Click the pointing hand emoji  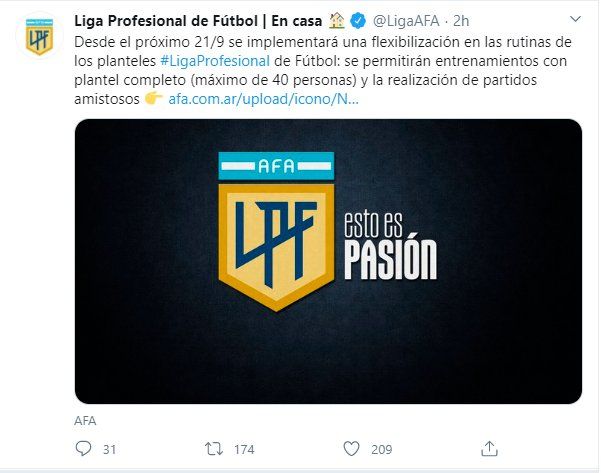[x=154, y=98]
